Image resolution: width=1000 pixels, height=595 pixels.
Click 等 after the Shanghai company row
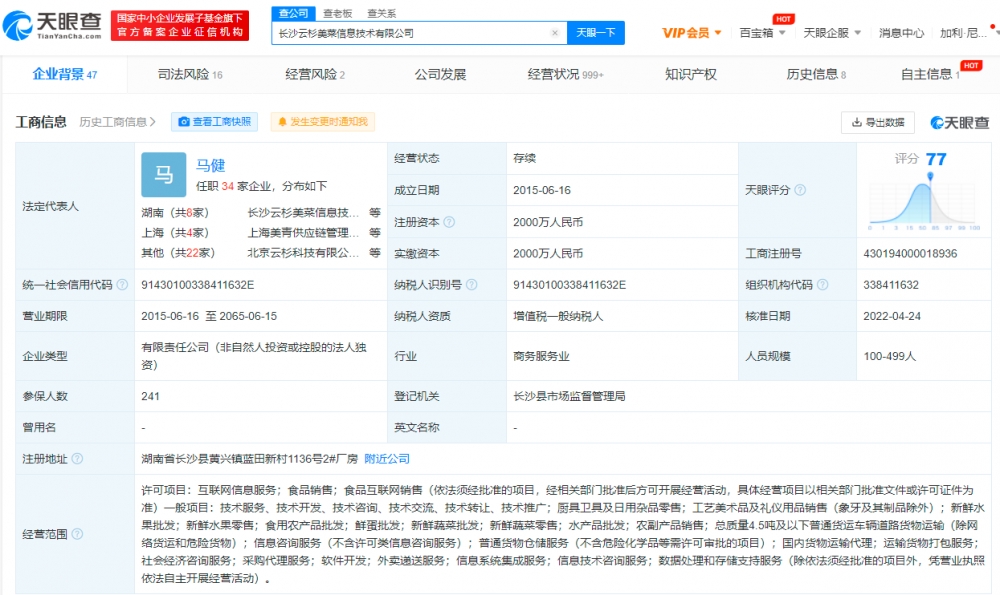click(375, 233)
